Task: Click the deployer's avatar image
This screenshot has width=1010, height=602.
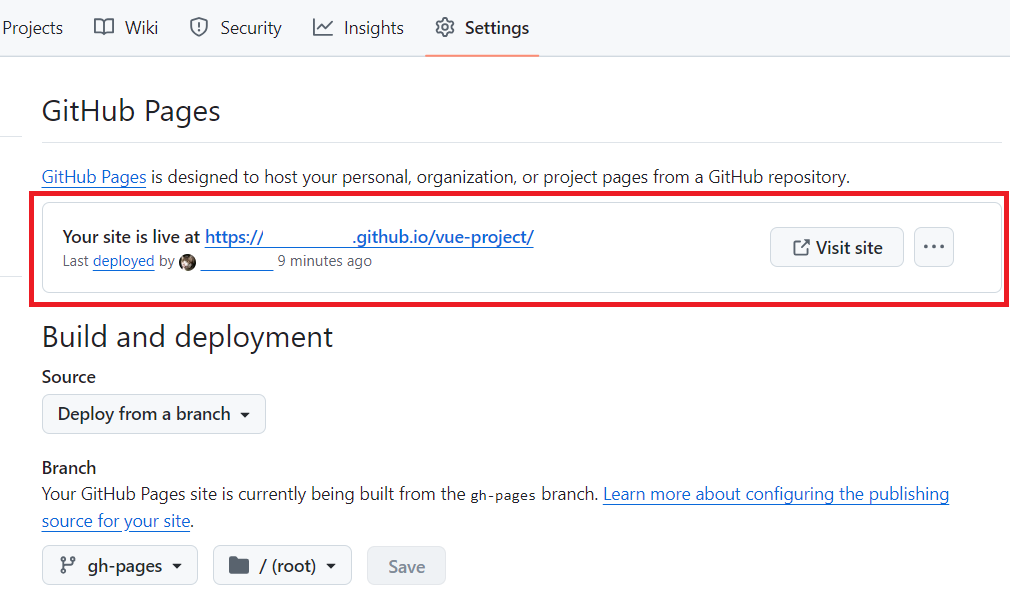Action: (187, 262)
